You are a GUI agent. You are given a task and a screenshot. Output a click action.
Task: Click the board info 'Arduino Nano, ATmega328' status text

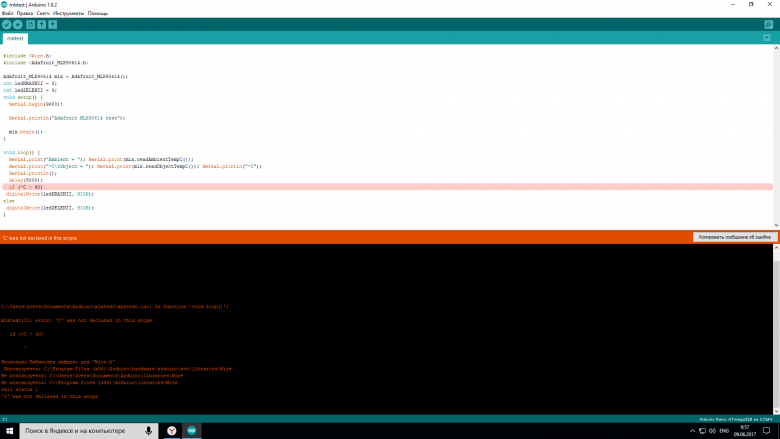[735, 420]
